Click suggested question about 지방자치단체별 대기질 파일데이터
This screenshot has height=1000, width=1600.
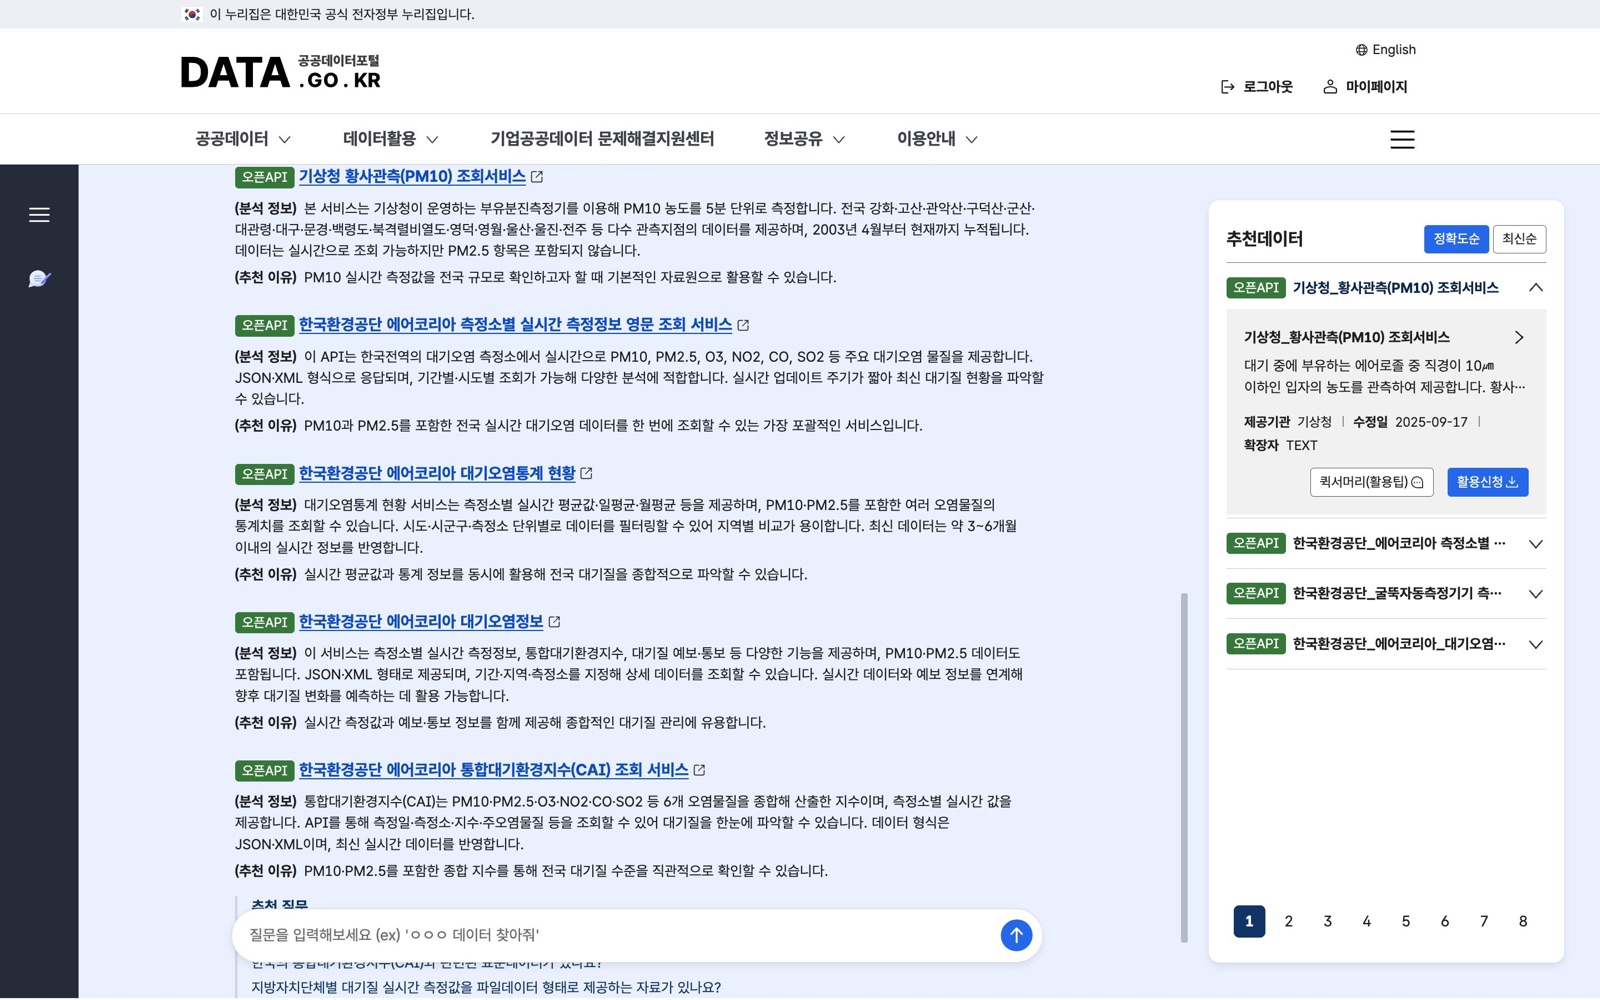click(x=486, y=988)
